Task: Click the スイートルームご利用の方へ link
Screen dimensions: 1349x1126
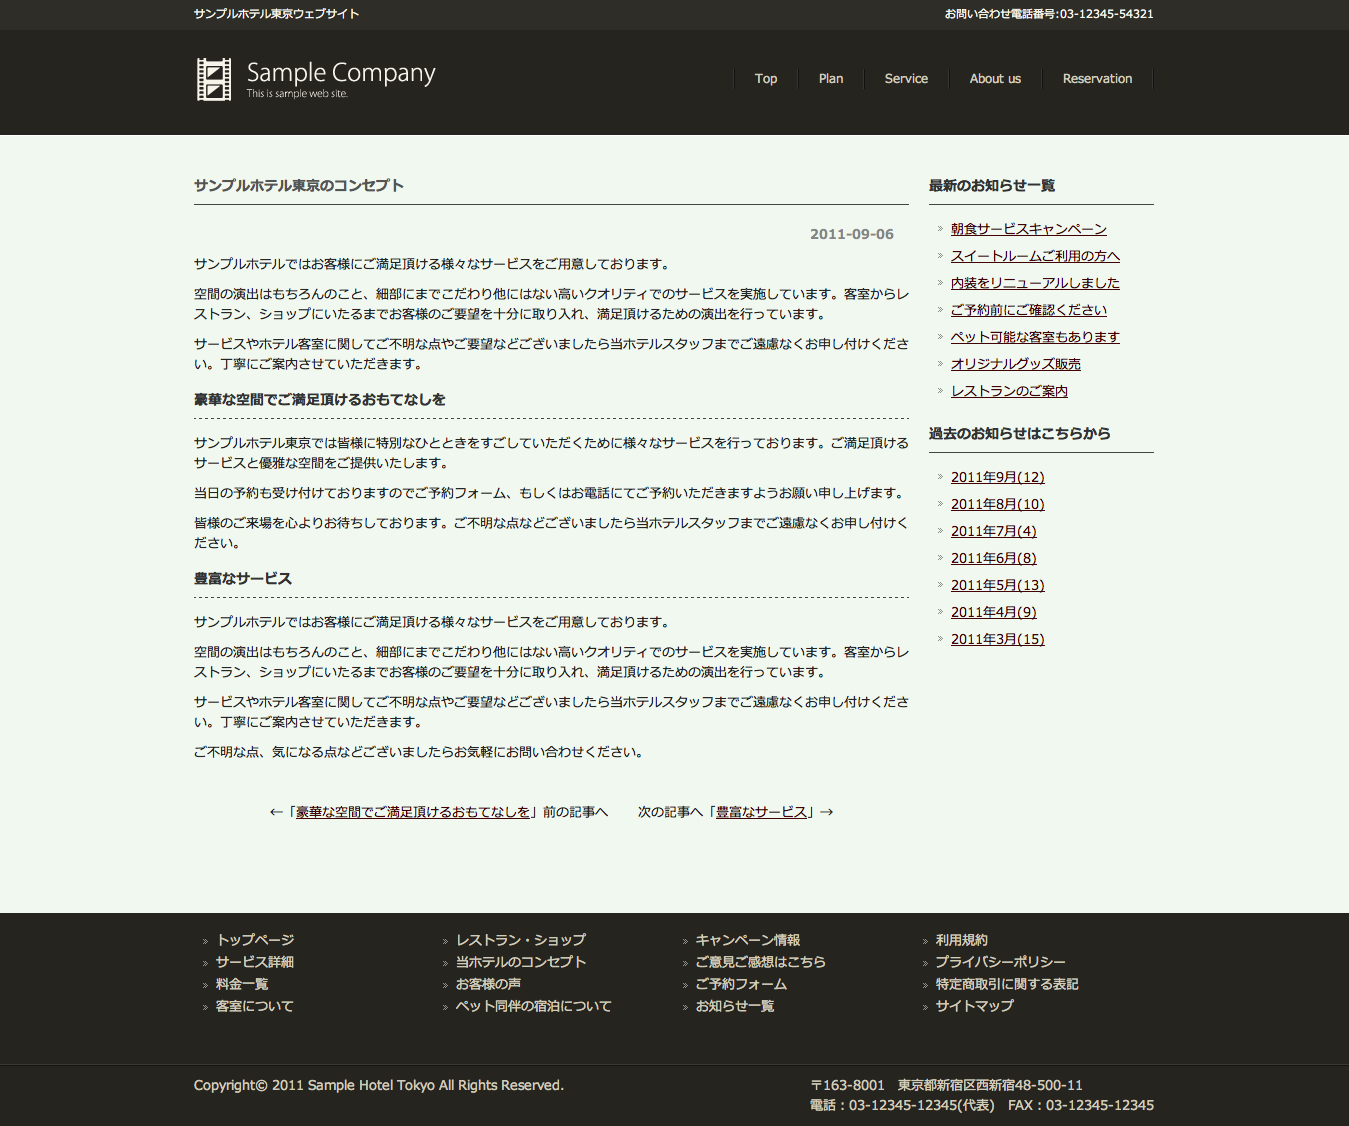Action: pos(1035,256)
